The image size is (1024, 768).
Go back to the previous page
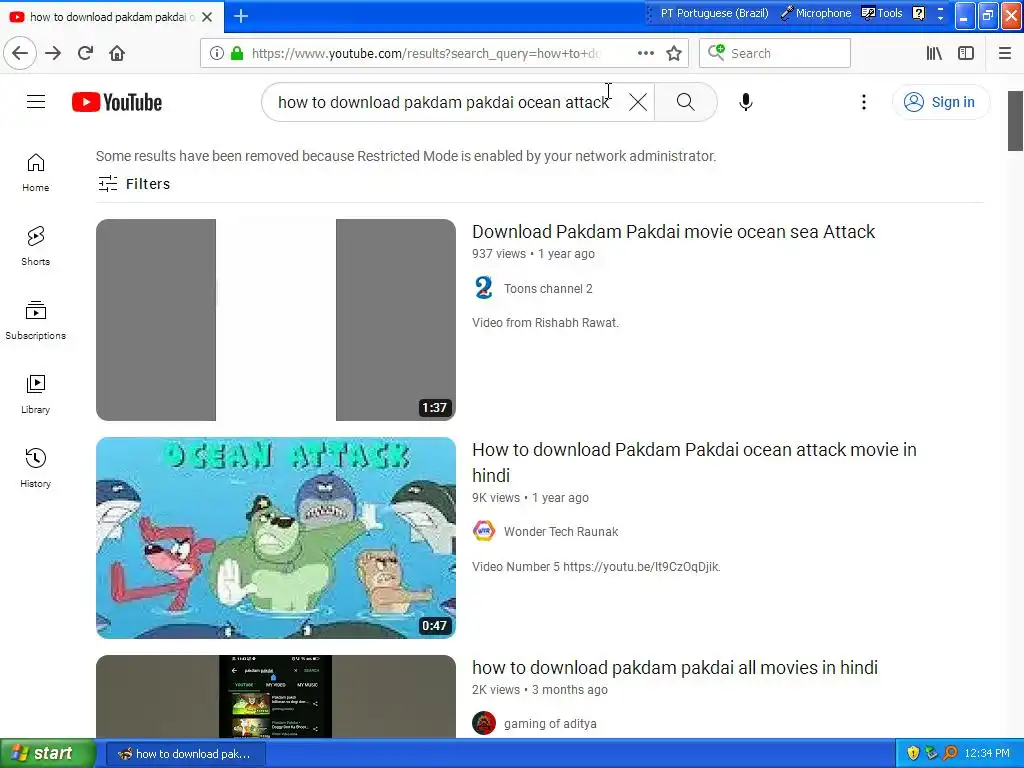point(20,53)
